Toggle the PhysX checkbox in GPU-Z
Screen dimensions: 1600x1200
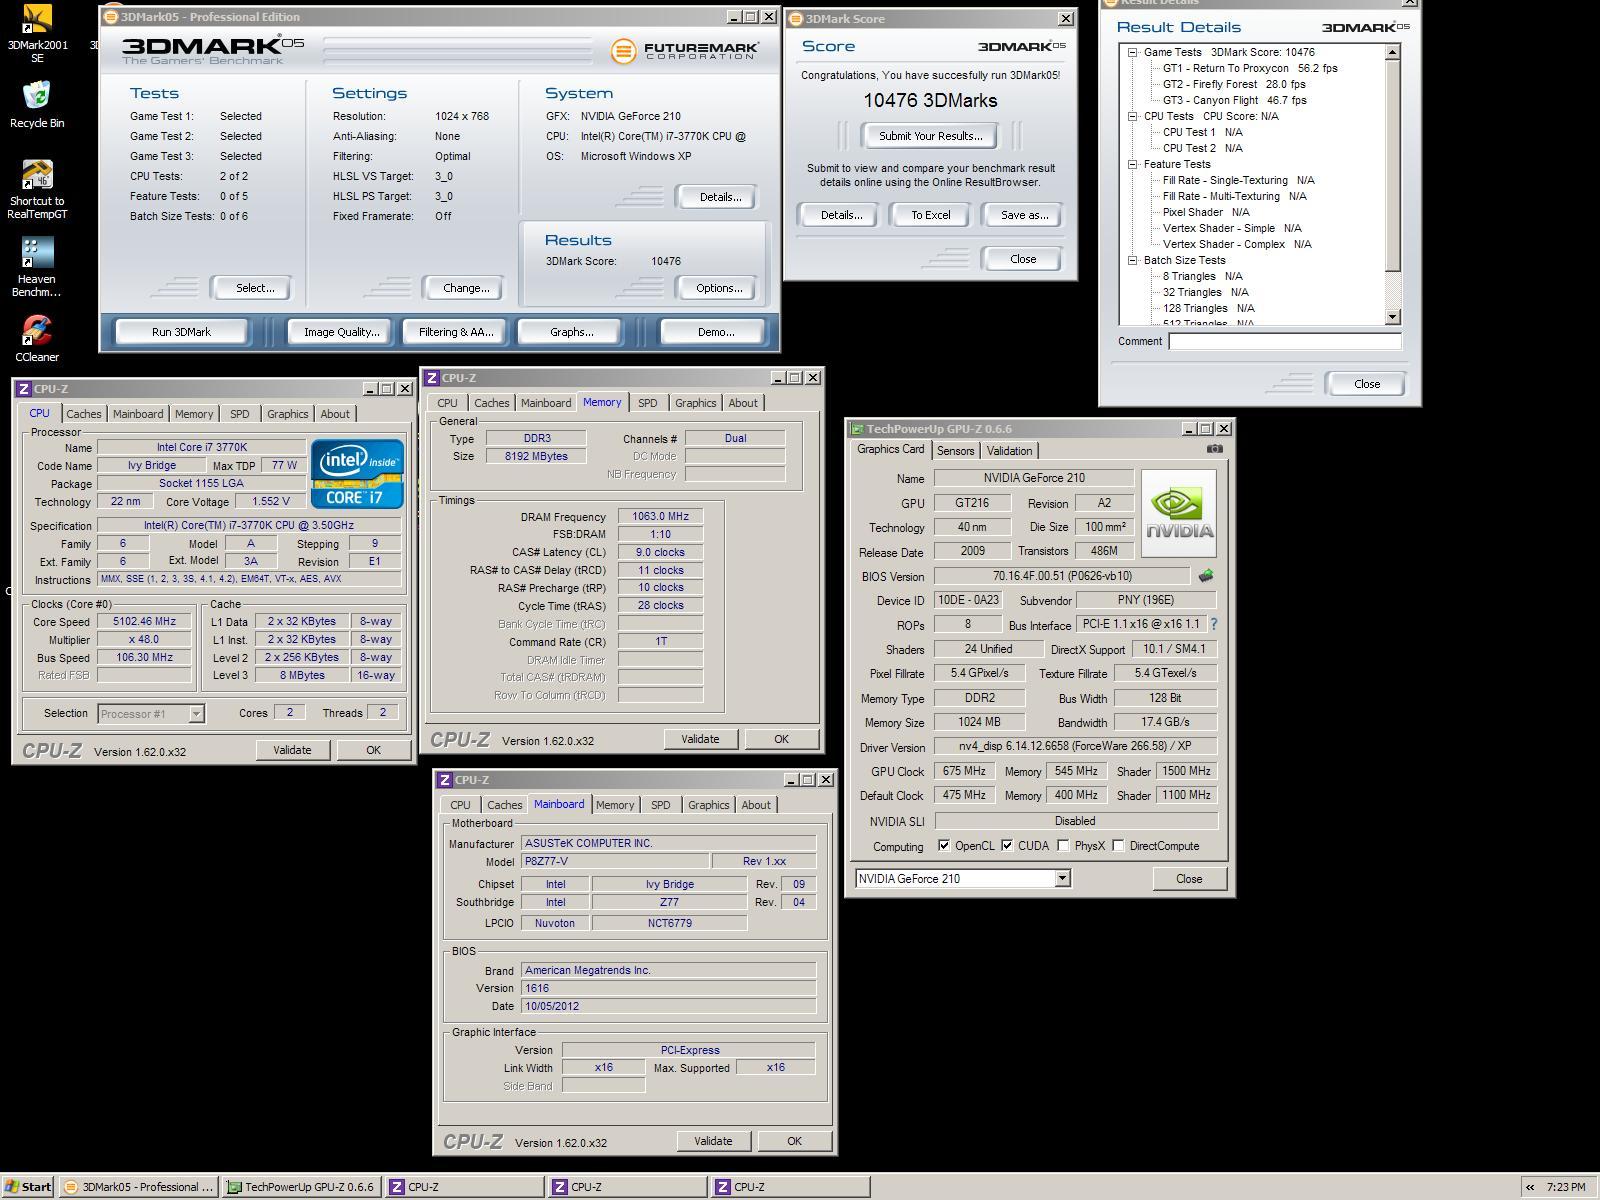pyautogui.click(x=1063, y=846)
